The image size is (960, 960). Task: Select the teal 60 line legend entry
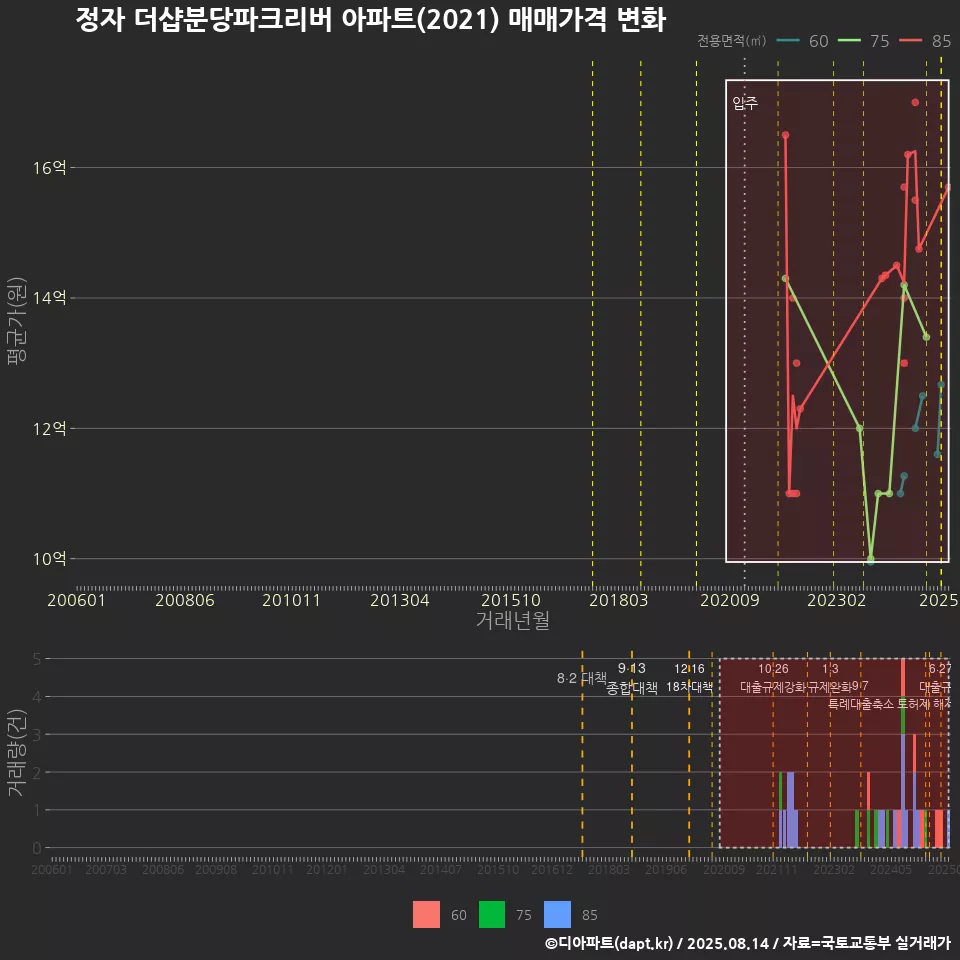click(x=803, y=41)
